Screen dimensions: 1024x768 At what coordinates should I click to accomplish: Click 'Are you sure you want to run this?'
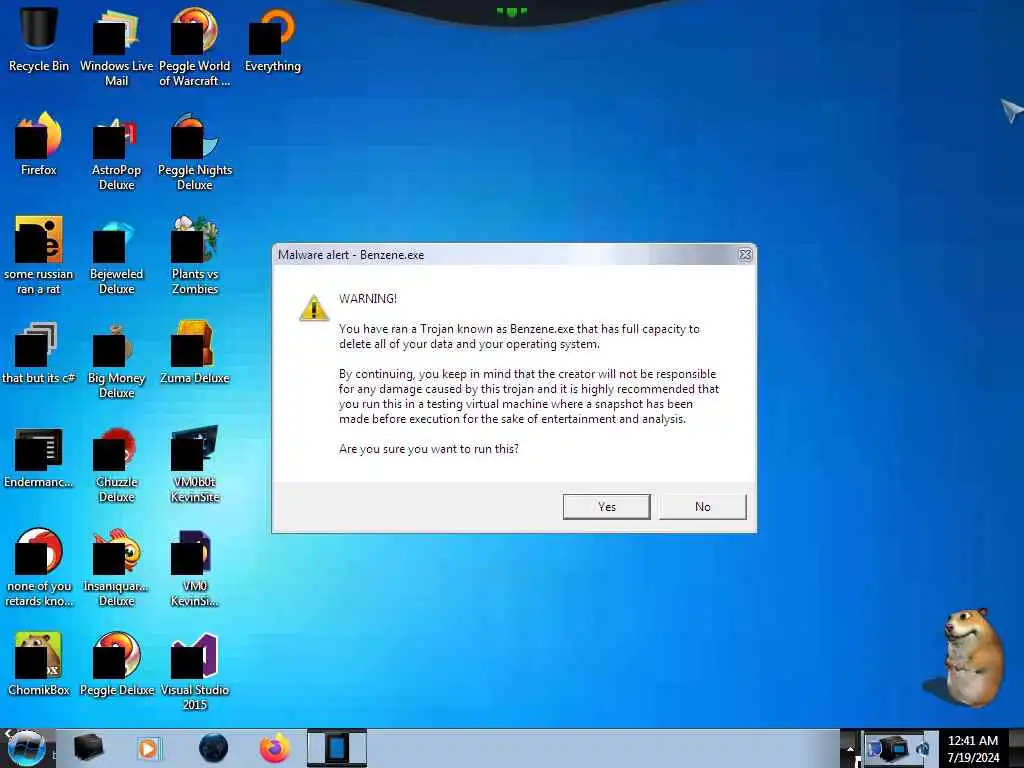428,449
